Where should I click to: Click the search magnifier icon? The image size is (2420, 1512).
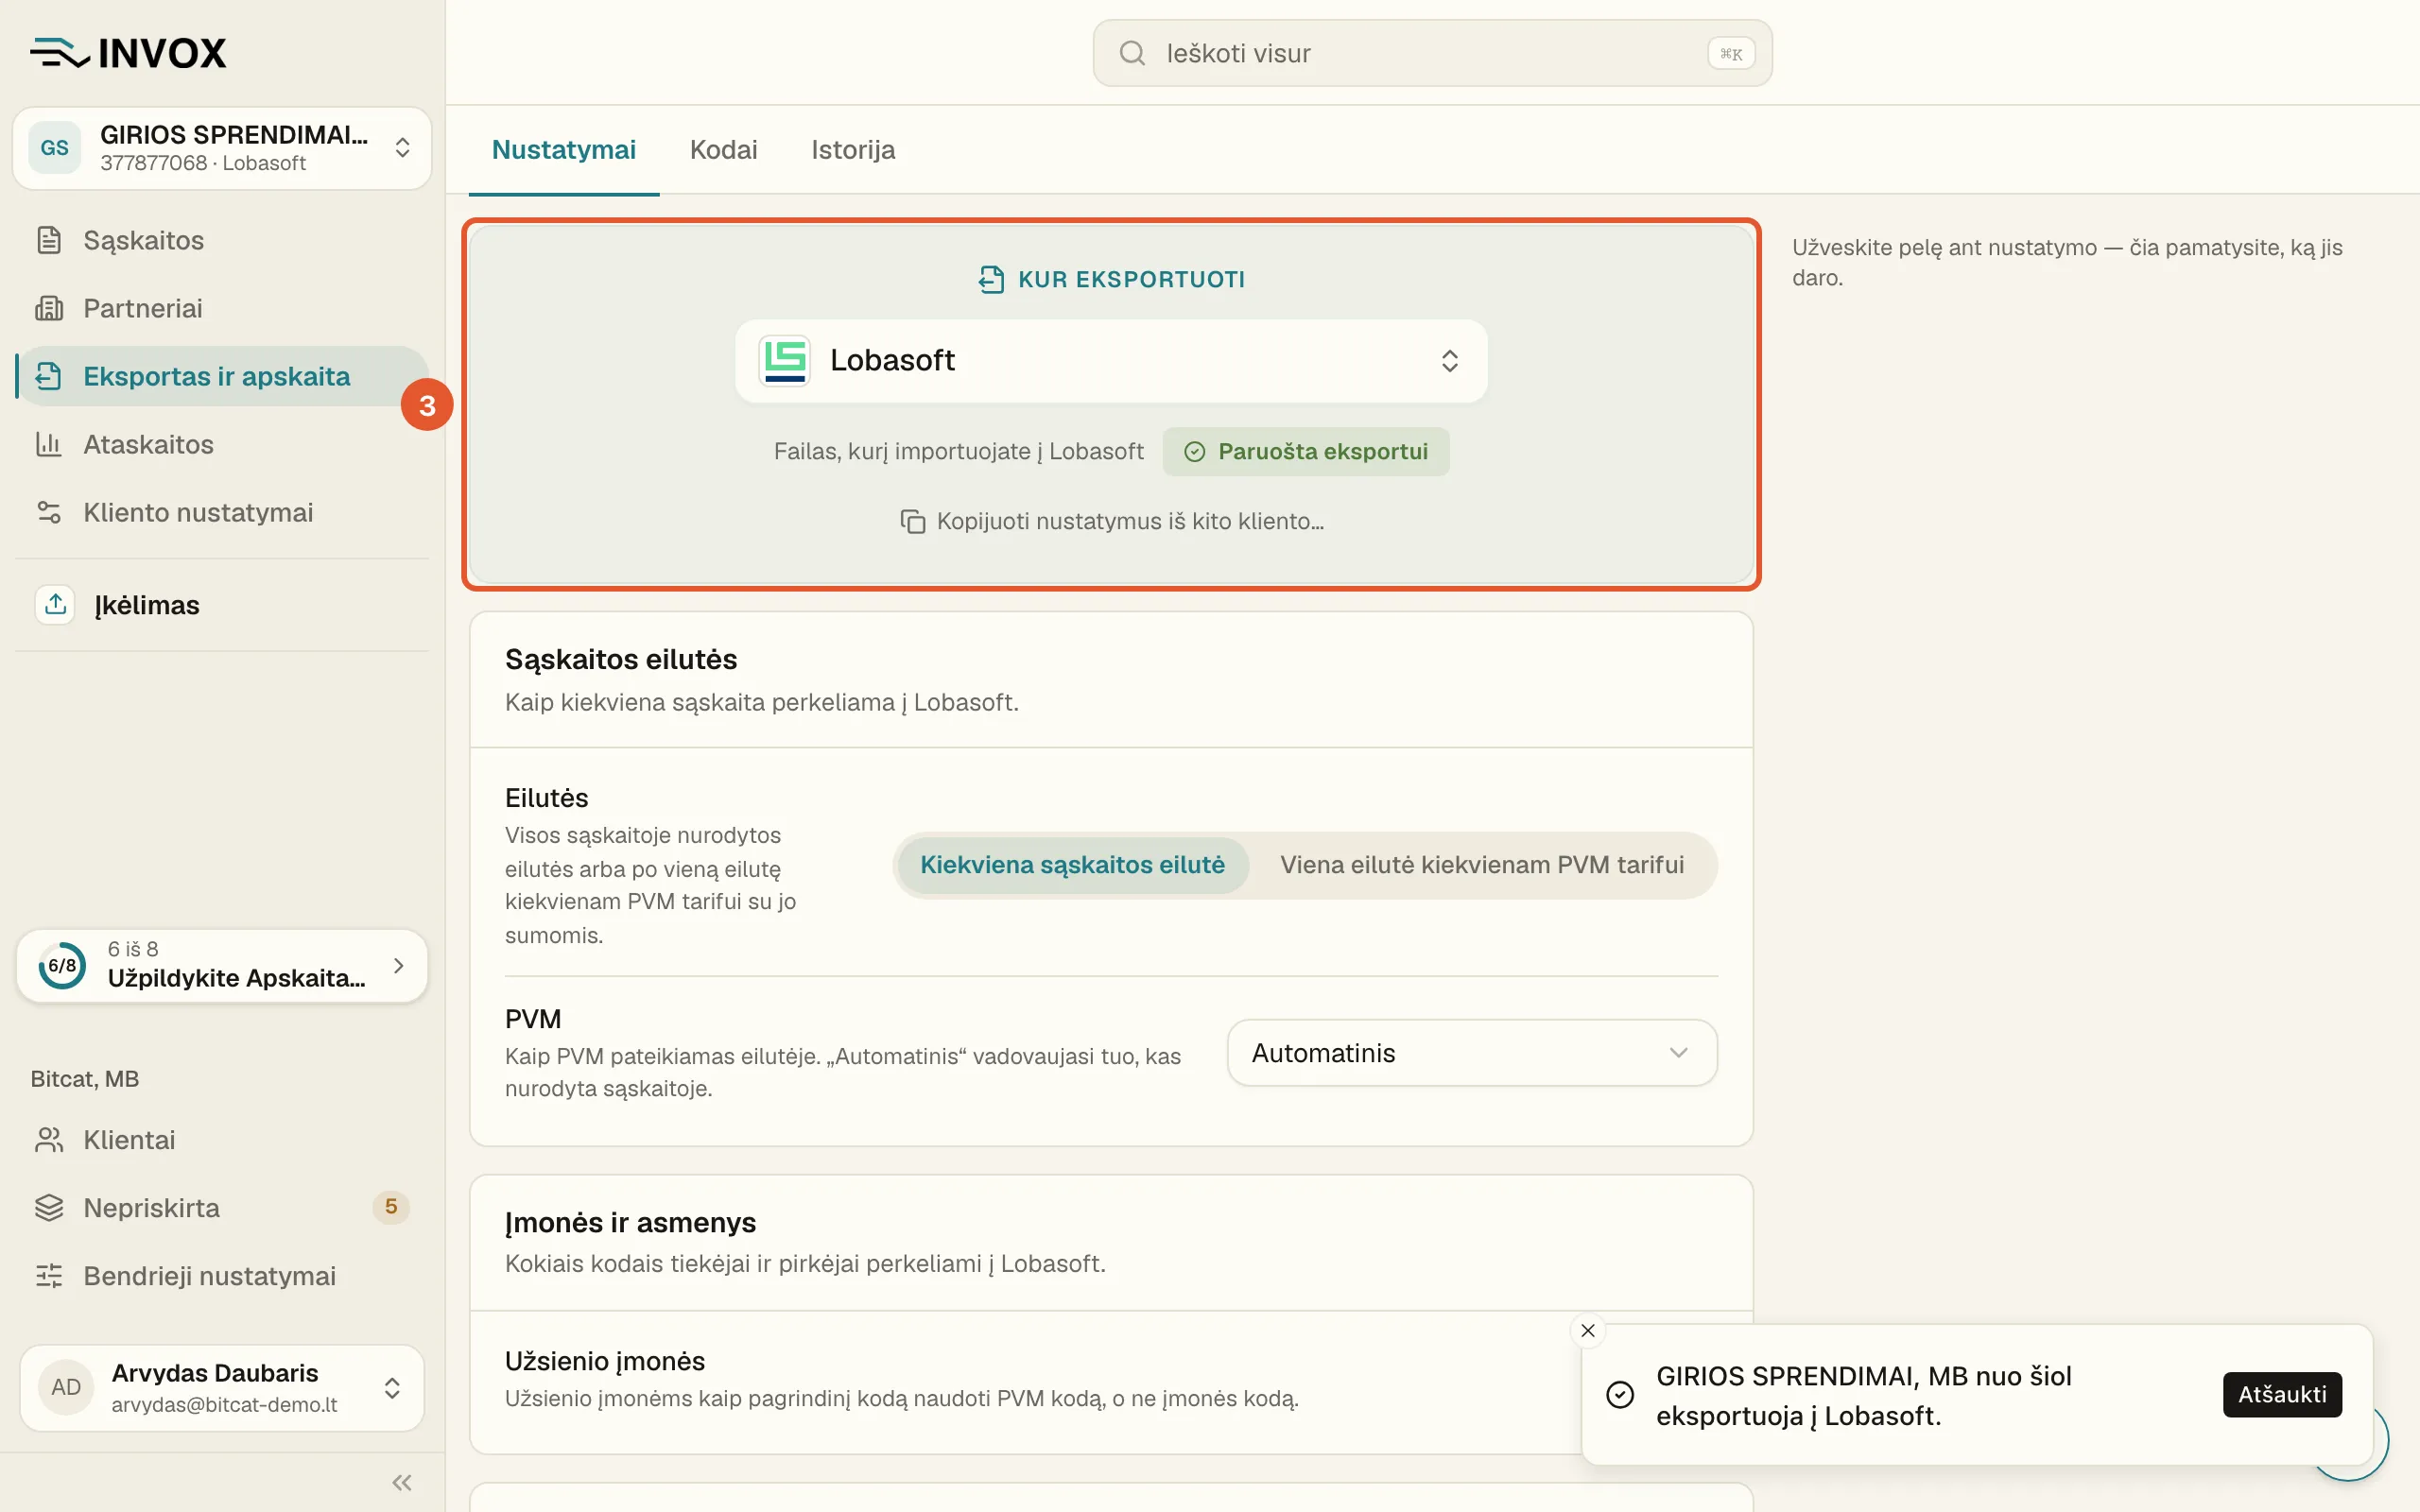pyautogui.click(x=1132, y=53)
